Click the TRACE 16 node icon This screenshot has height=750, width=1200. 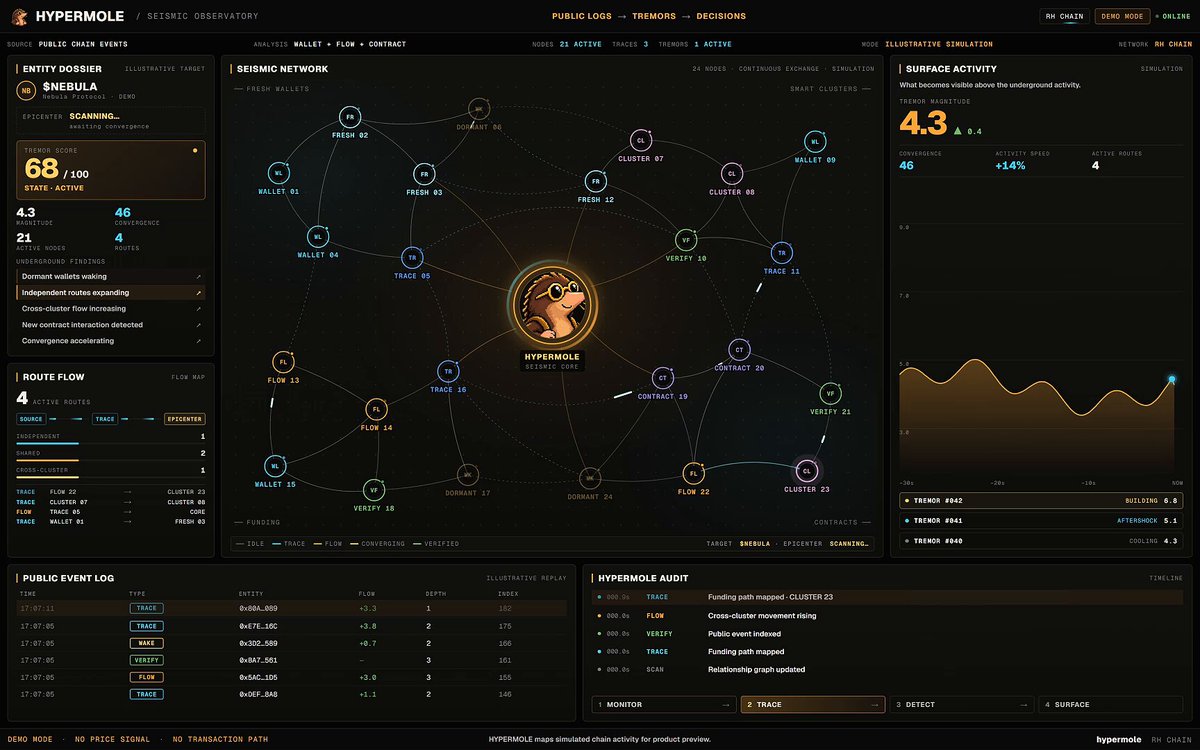448,371
